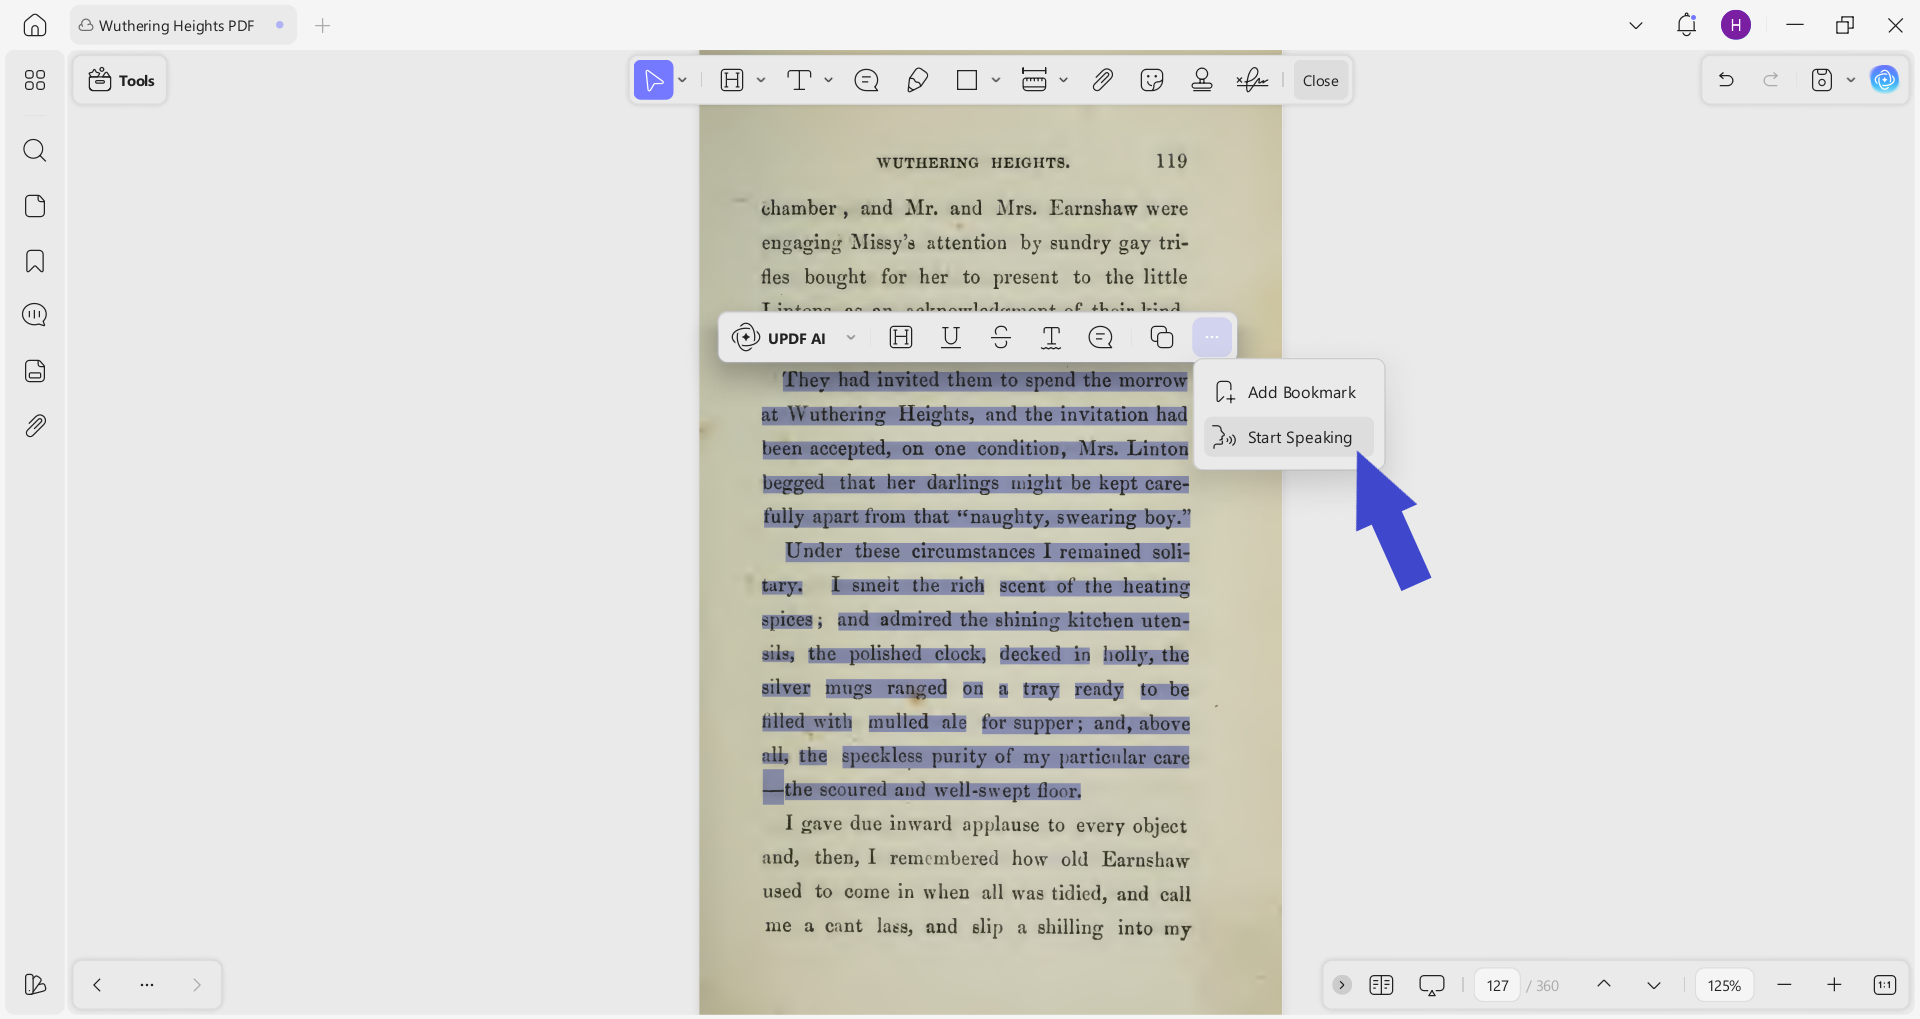This screenshot has height=1019, width=1920.
Task: Set zoom to actual size 1:1
Action: pyautogui.click(x=1884, y=985)
